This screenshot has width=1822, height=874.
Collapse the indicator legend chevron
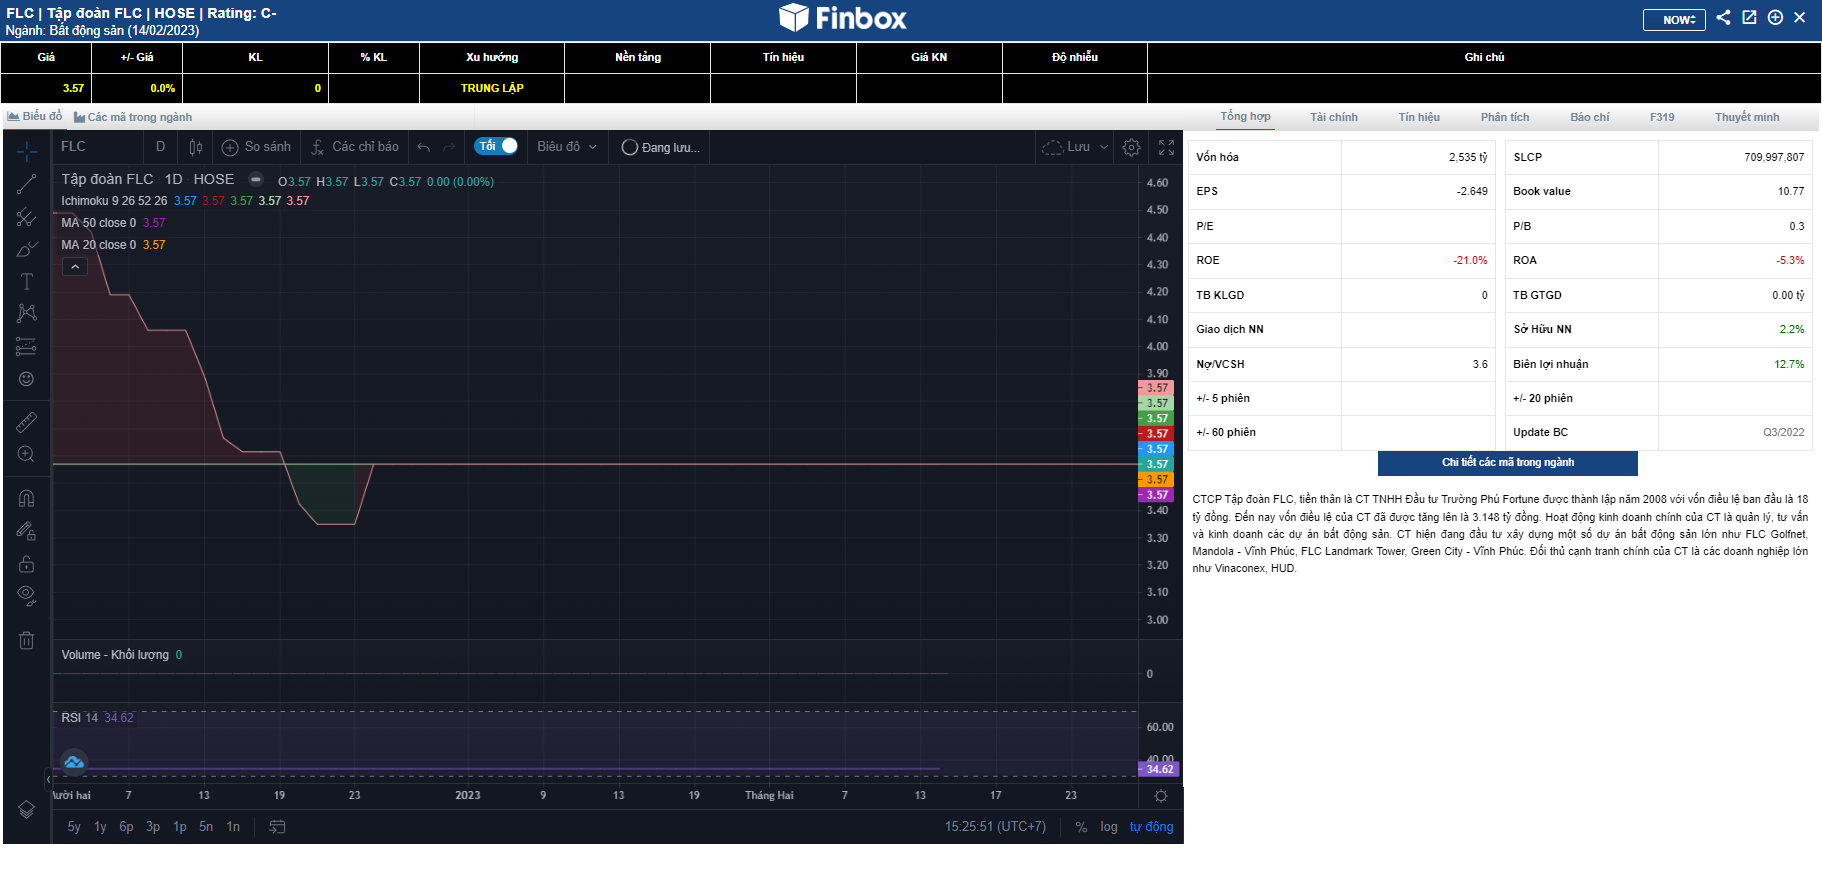75,267
